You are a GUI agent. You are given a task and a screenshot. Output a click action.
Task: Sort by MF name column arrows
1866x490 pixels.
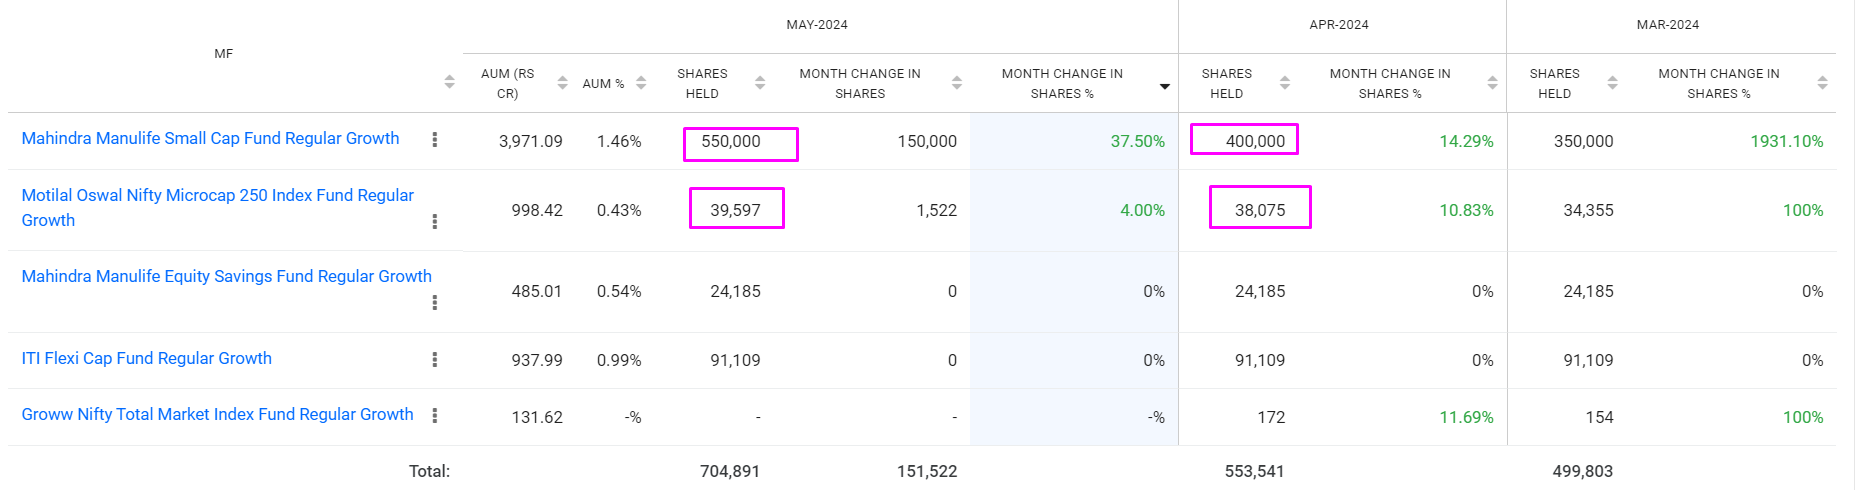pyautogui.click(x=449, y=82)
